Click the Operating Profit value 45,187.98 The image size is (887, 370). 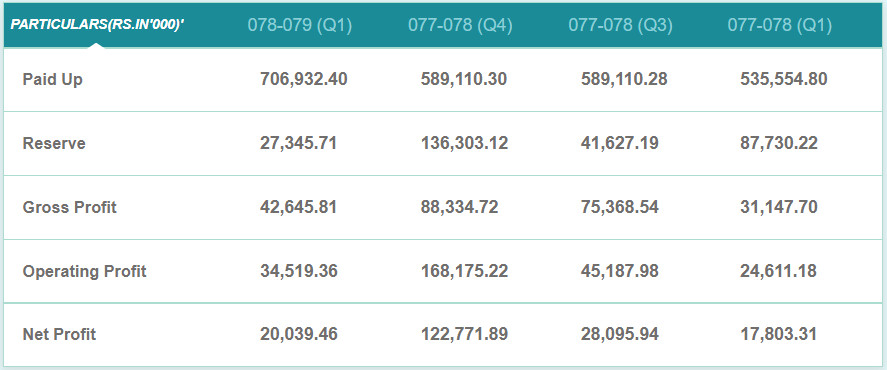tap(619, 272)
